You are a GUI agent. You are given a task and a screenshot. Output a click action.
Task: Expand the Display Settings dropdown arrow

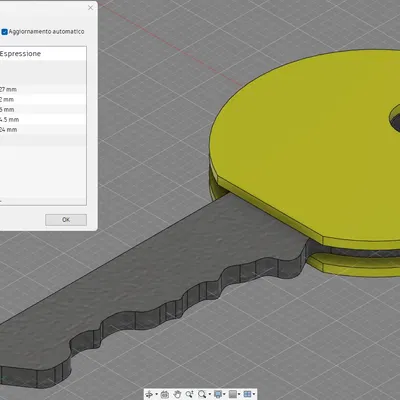[x=224, y=394]
